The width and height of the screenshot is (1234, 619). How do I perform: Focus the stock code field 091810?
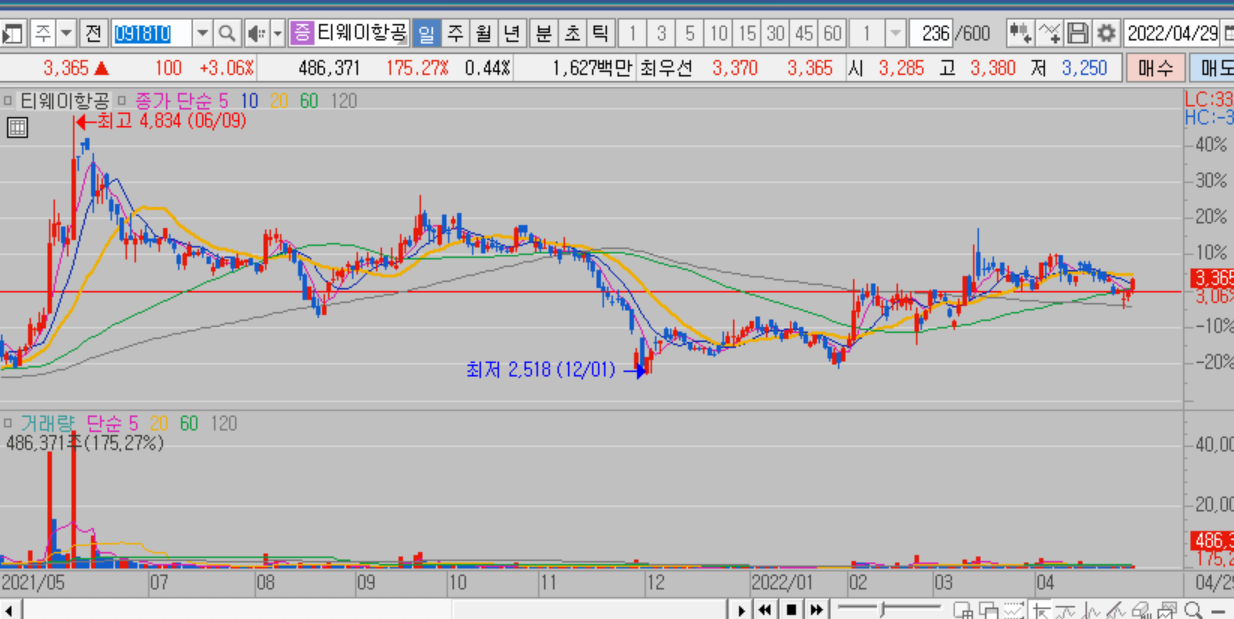pyautogui.click(x=150, y=33)
